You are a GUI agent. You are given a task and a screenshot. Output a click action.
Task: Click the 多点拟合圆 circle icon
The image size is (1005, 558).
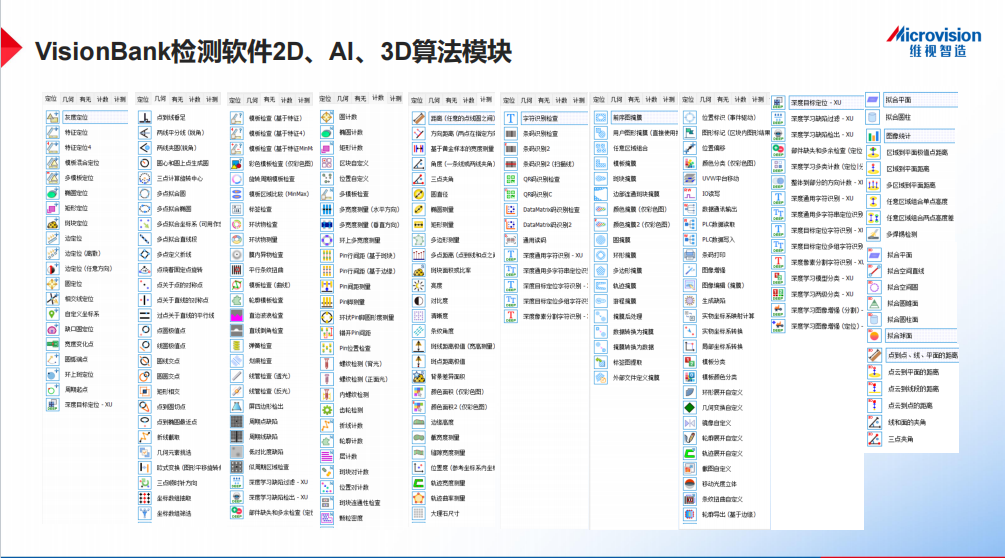pos(145,193)
